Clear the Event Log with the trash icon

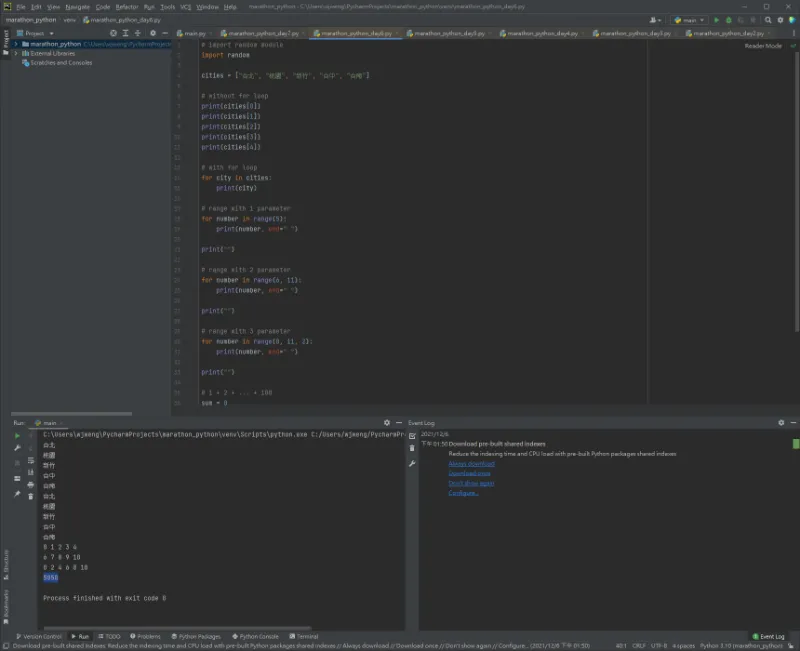(412, 448)
